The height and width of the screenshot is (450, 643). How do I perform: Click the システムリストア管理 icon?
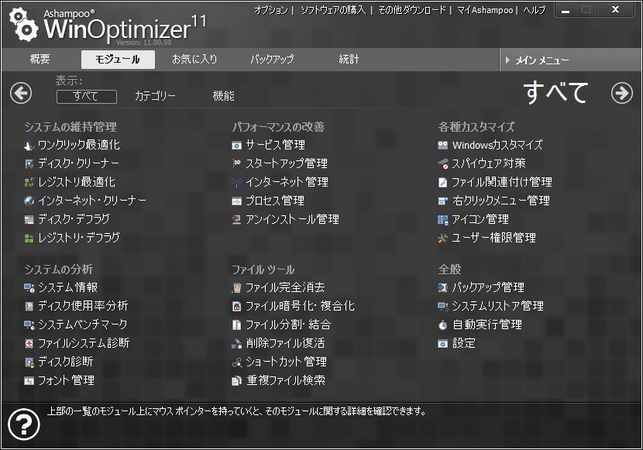(443, 306)
